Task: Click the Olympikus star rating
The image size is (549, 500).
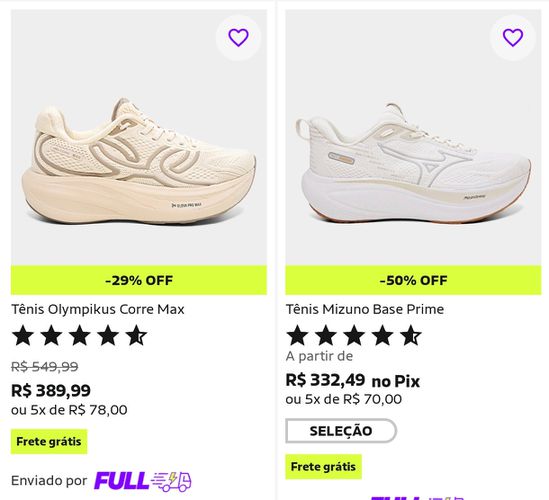Action: (79, 335)
